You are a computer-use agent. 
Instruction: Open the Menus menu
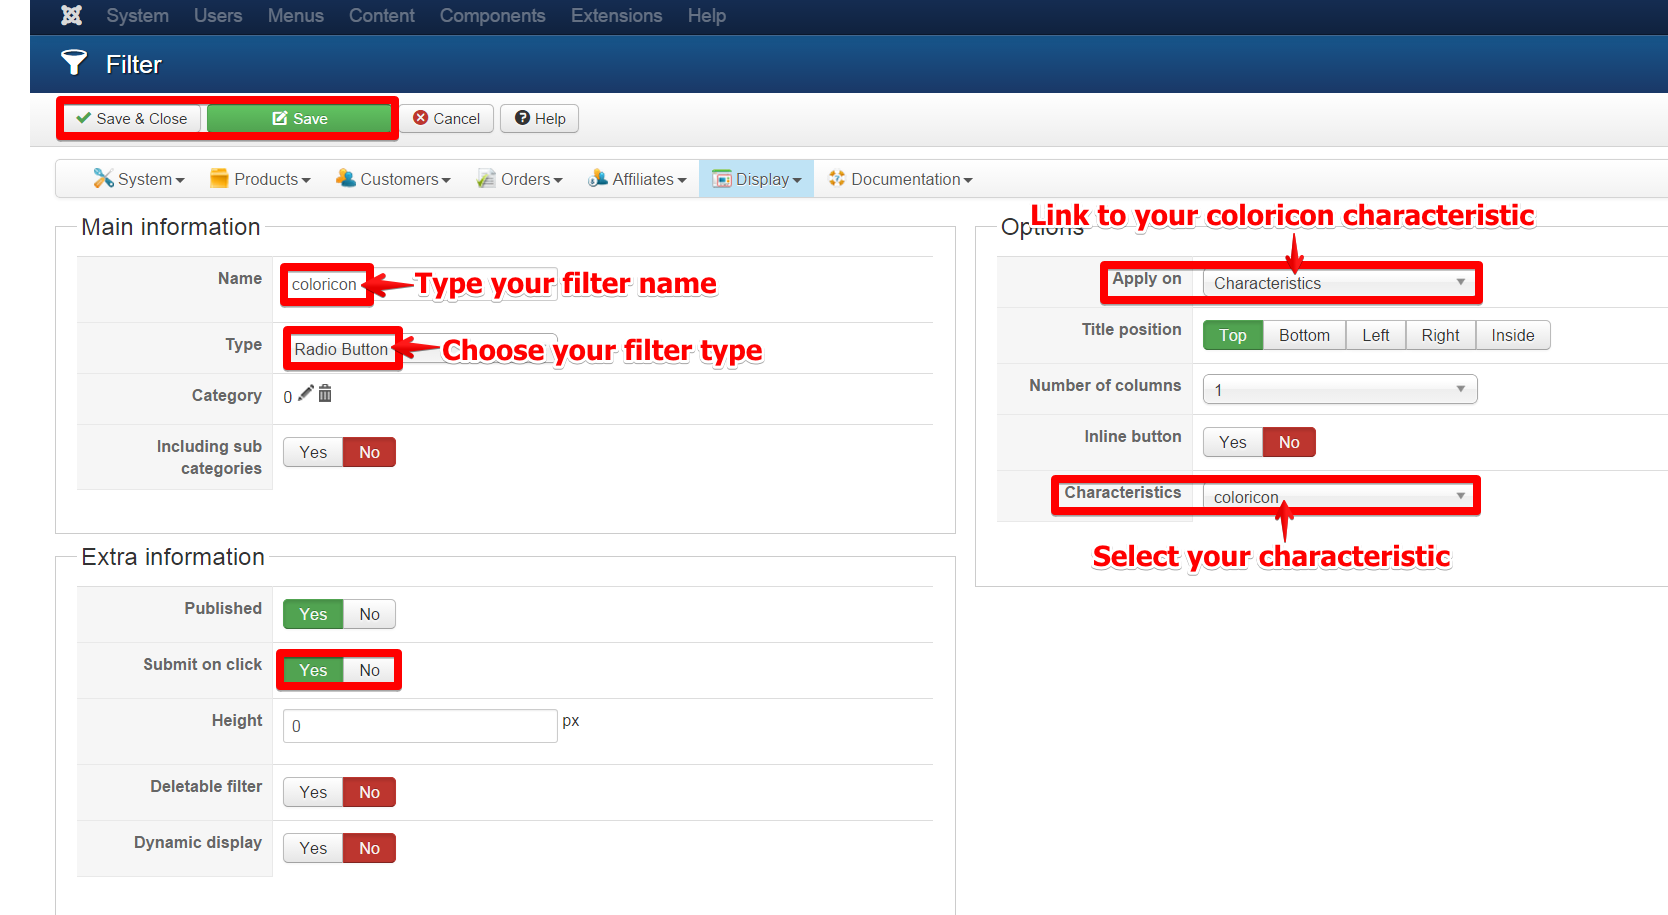[x=296, y=16]
